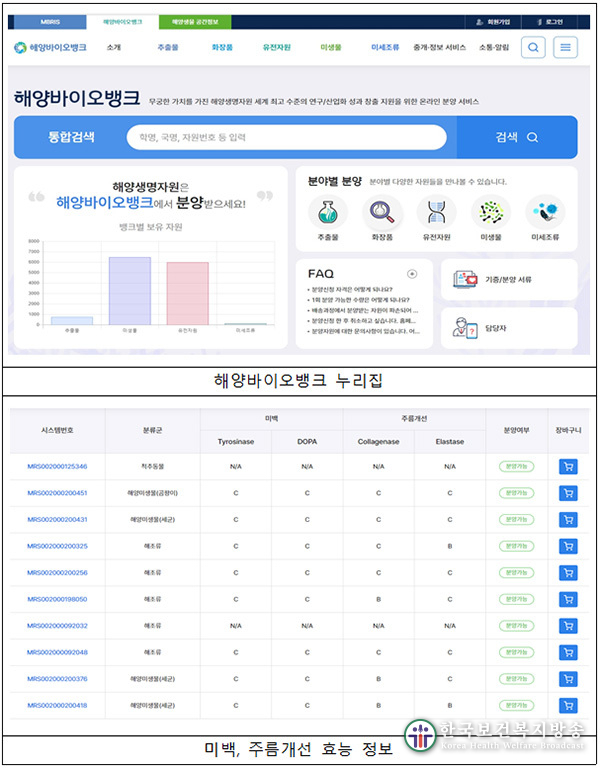Open the 소통·알림 menu
This screenshot has height=770, width=600.
tap(494, 48)
